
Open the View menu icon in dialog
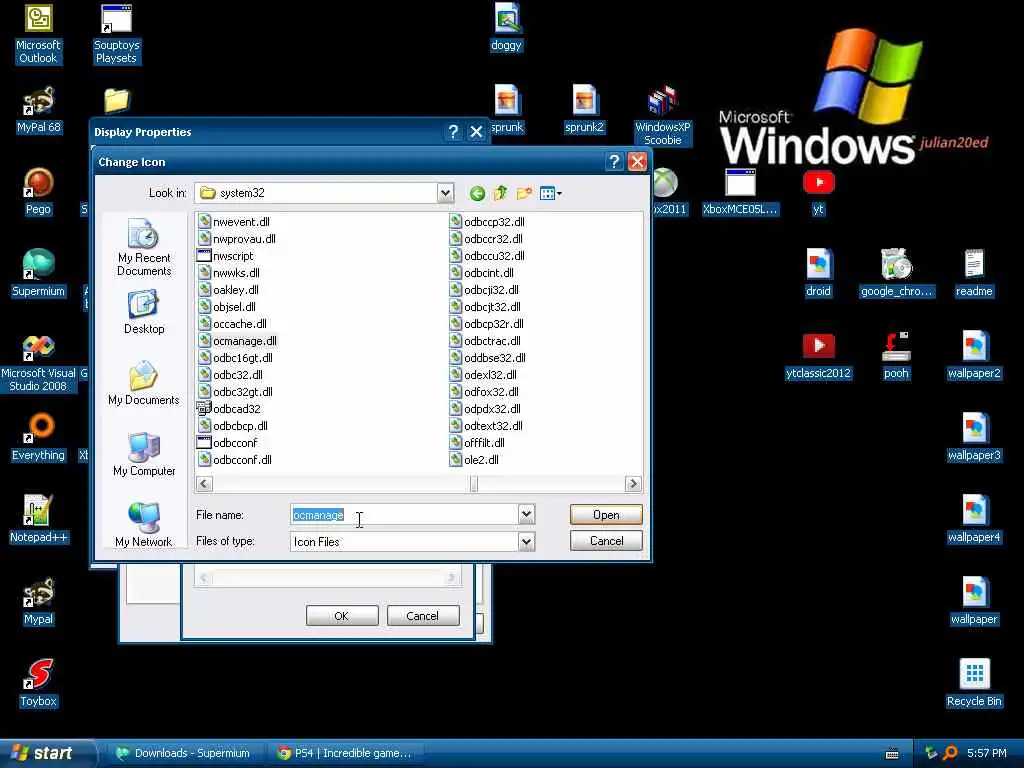point(551,193)
